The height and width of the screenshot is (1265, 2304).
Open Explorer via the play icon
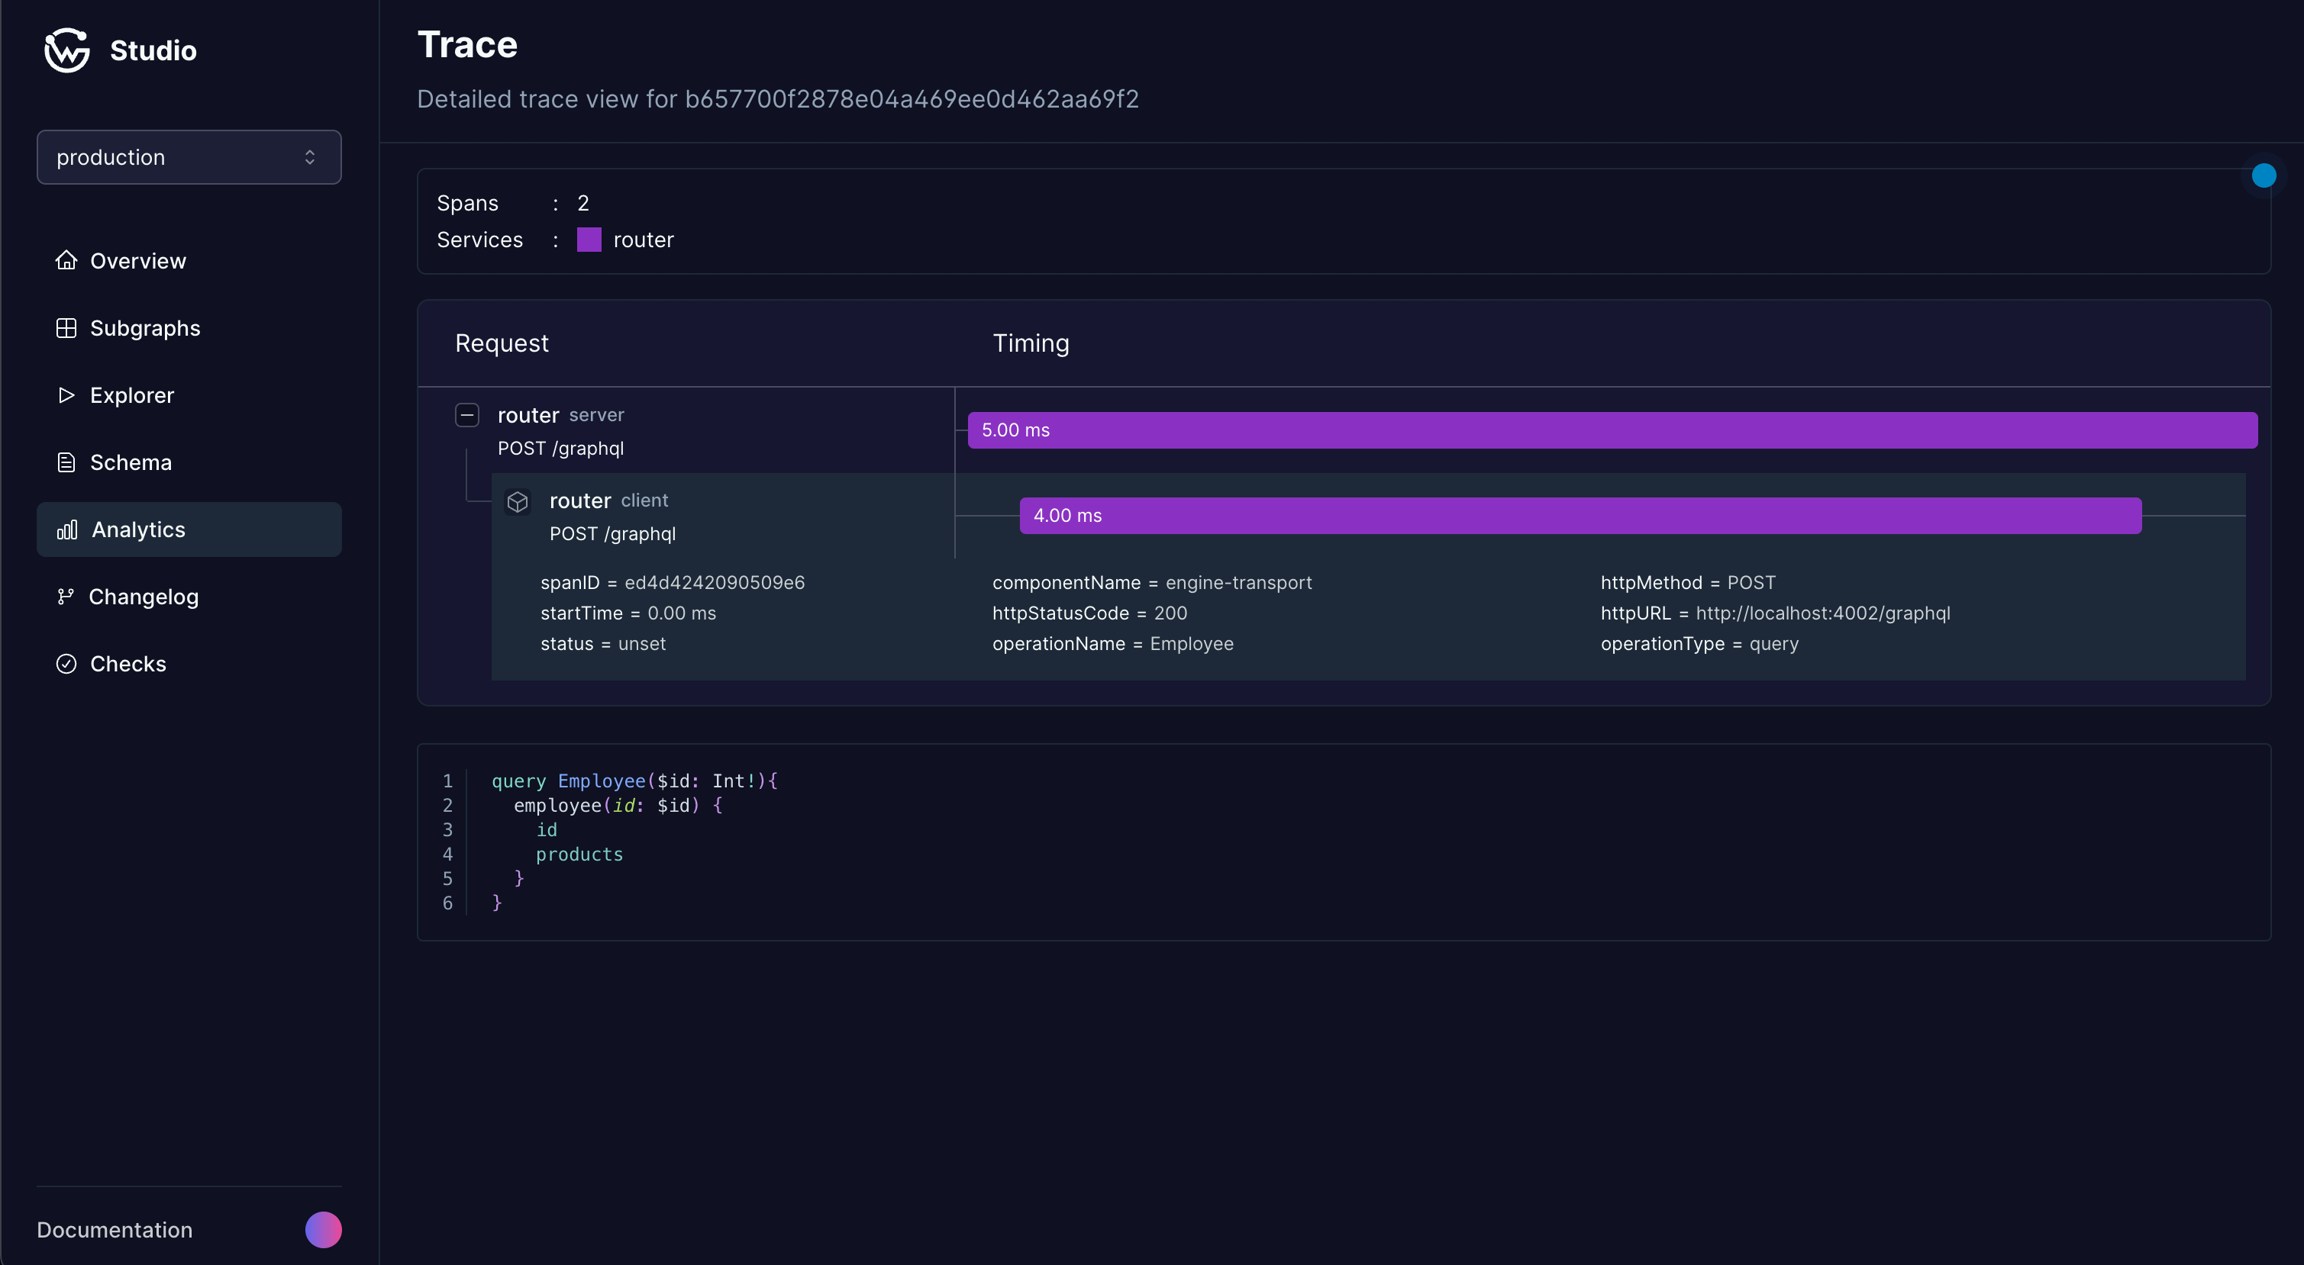point(65,394)
